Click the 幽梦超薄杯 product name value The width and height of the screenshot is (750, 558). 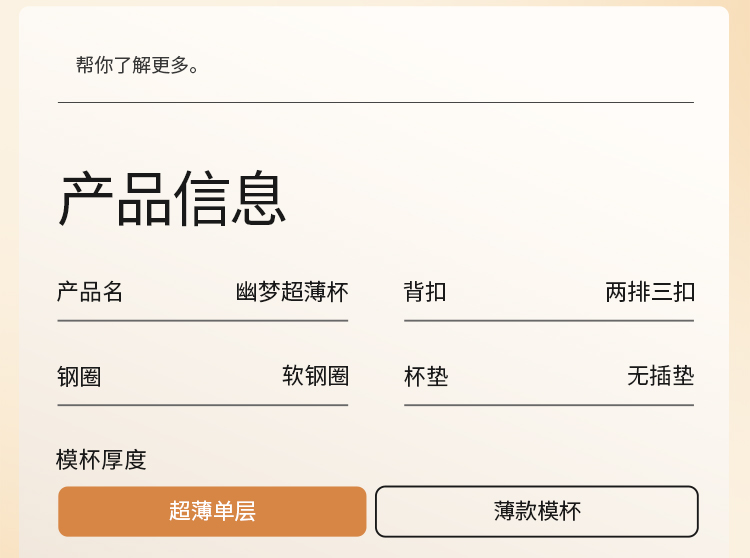(292, 292)
